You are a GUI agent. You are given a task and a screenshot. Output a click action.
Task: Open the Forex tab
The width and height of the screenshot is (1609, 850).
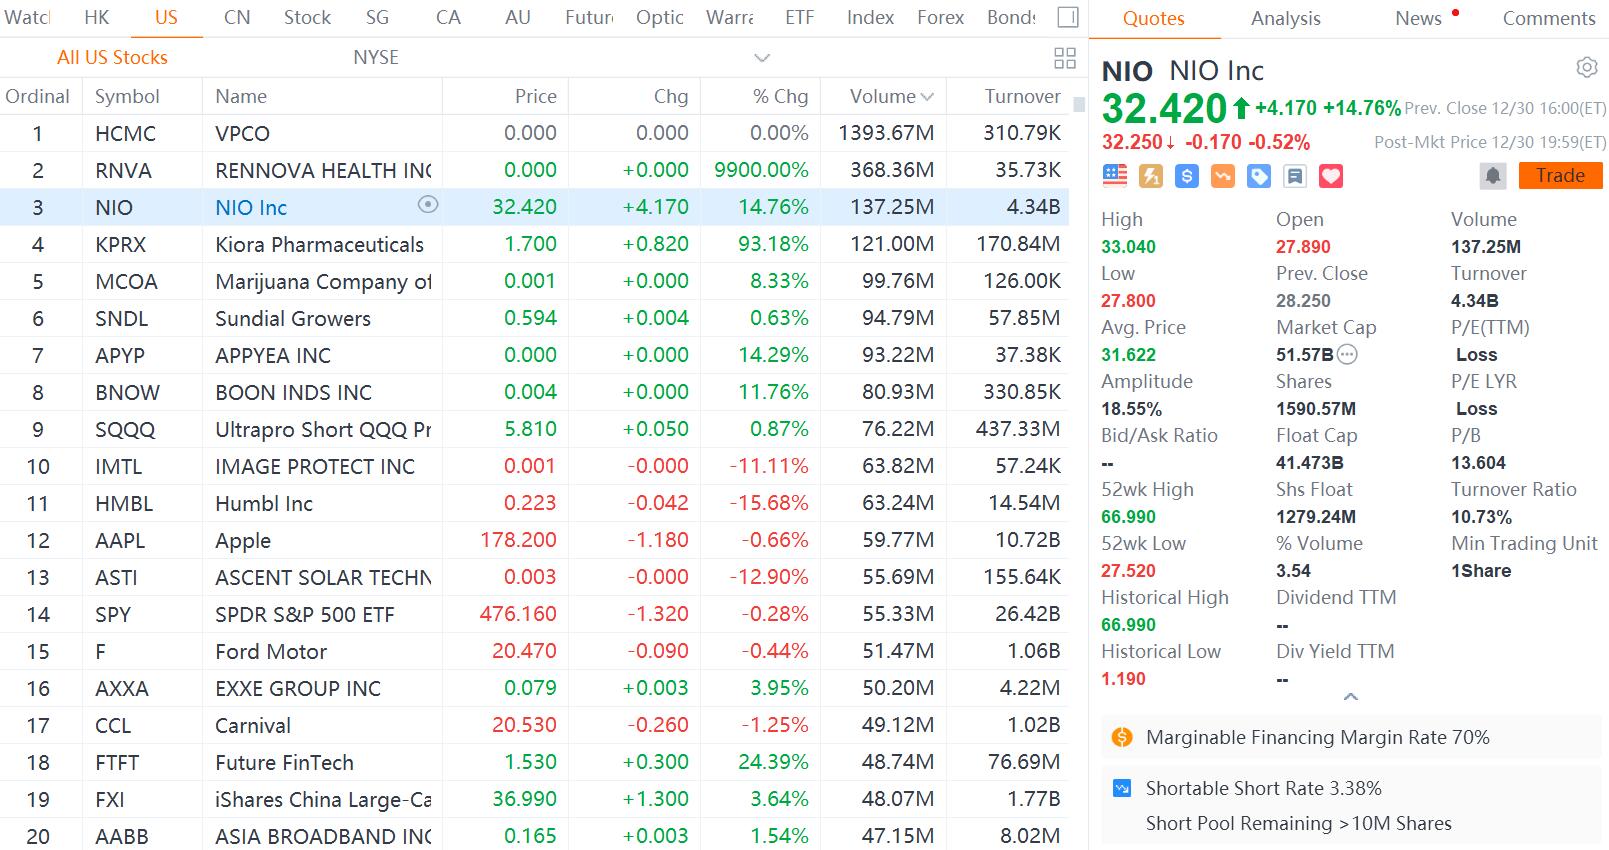tap(940, 17)
